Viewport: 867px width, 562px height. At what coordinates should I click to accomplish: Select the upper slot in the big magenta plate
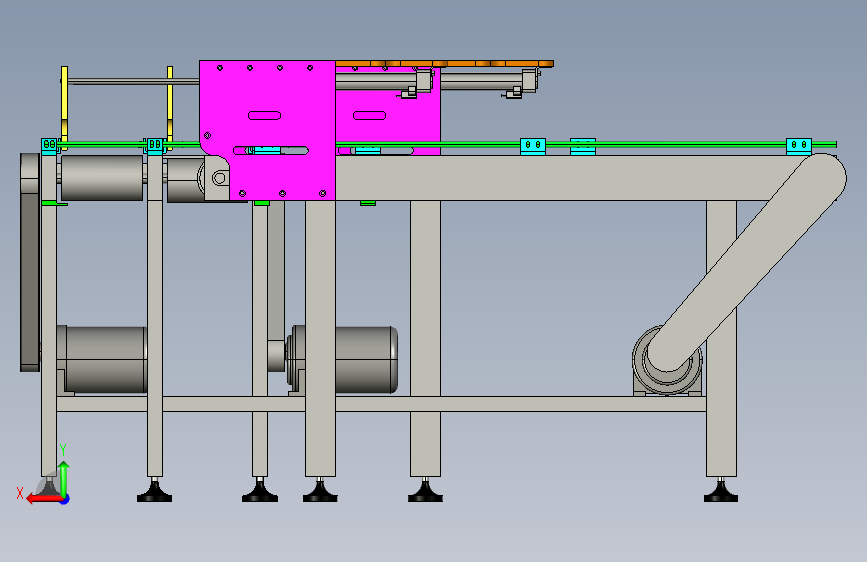[x=264, y=116]
